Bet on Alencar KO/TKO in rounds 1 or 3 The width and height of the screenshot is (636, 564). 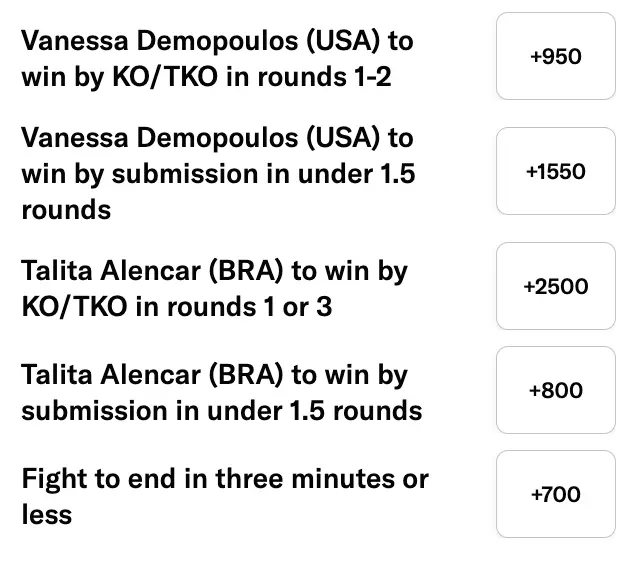pos(555,287)
